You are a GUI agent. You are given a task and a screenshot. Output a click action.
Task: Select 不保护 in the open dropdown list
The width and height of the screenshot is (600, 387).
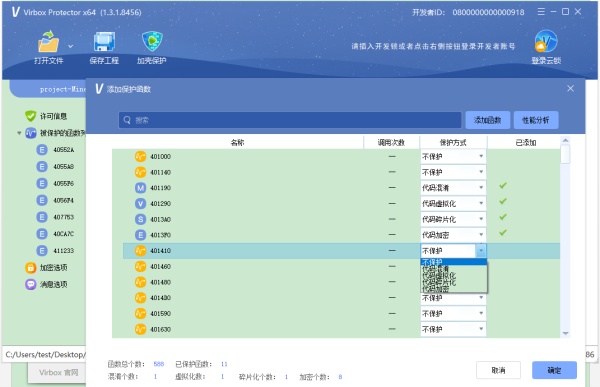[x=454, y=262]
